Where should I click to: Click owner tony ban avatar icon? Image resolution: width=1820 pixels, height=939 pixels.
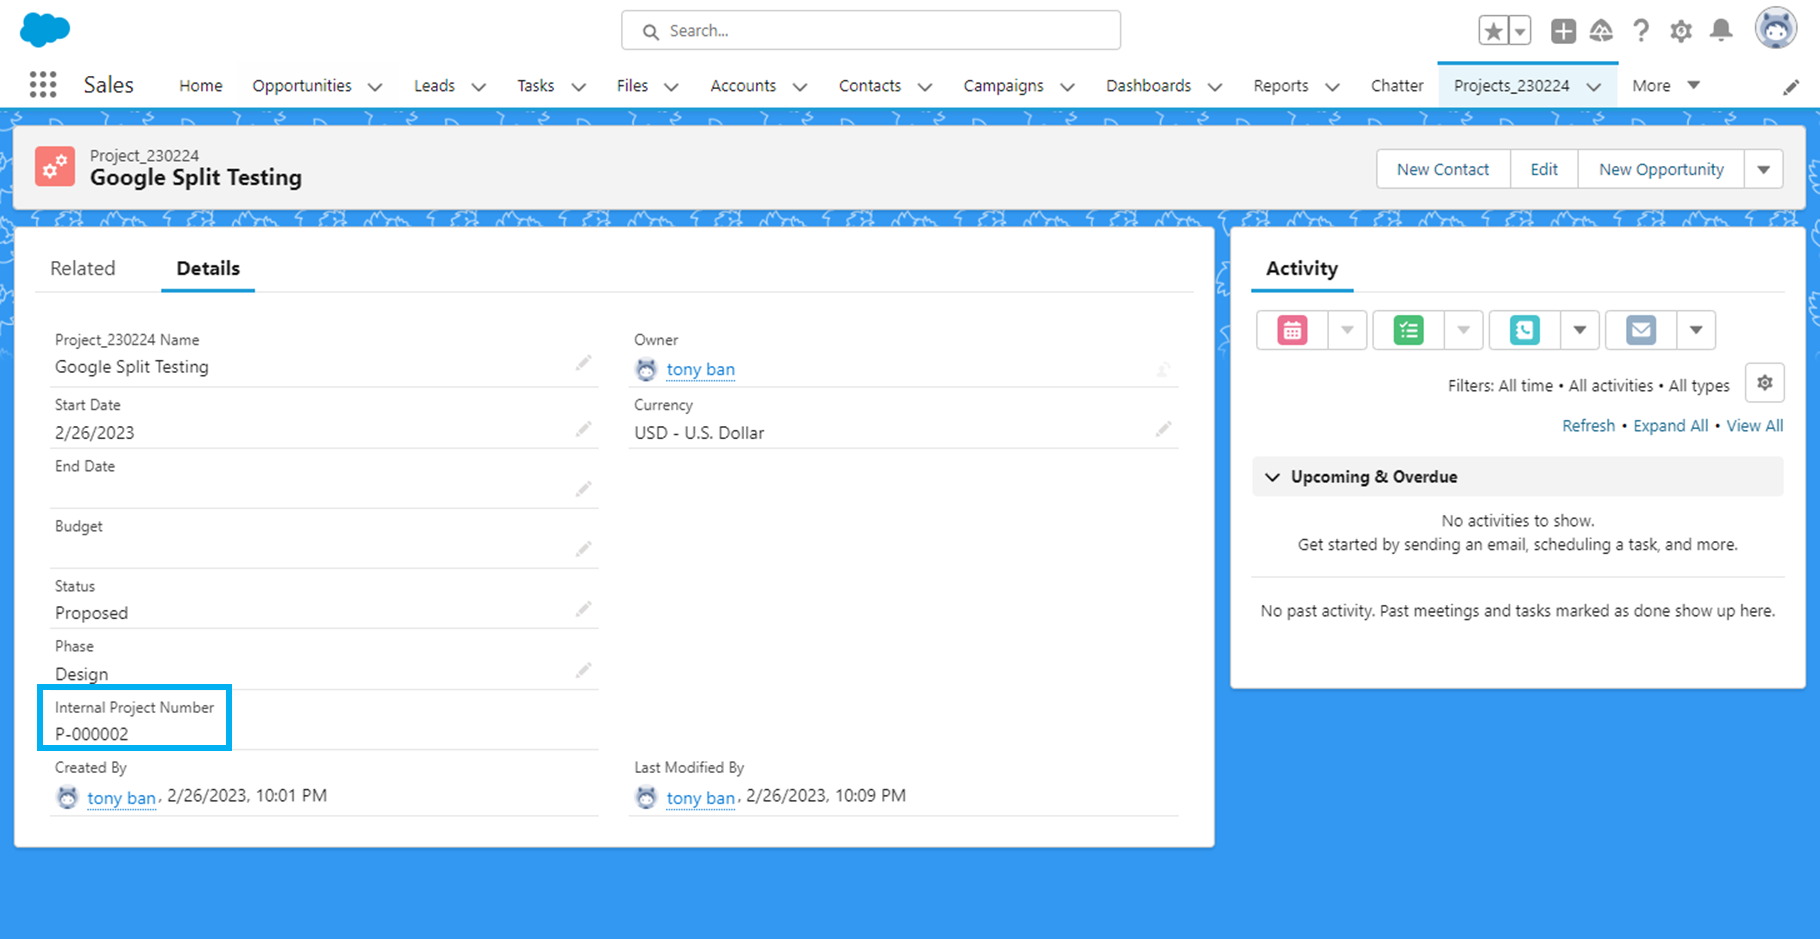click(646, 370)
